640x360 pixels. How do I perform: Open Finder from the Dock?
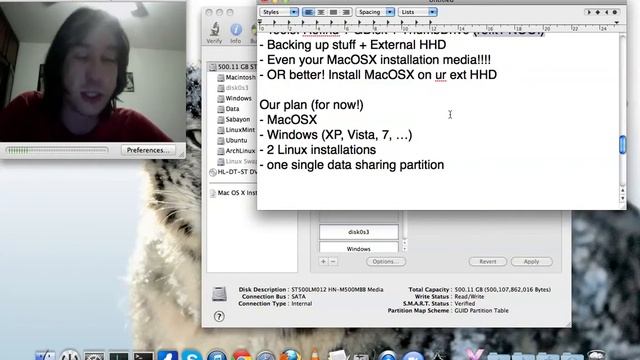pos(45,355)
